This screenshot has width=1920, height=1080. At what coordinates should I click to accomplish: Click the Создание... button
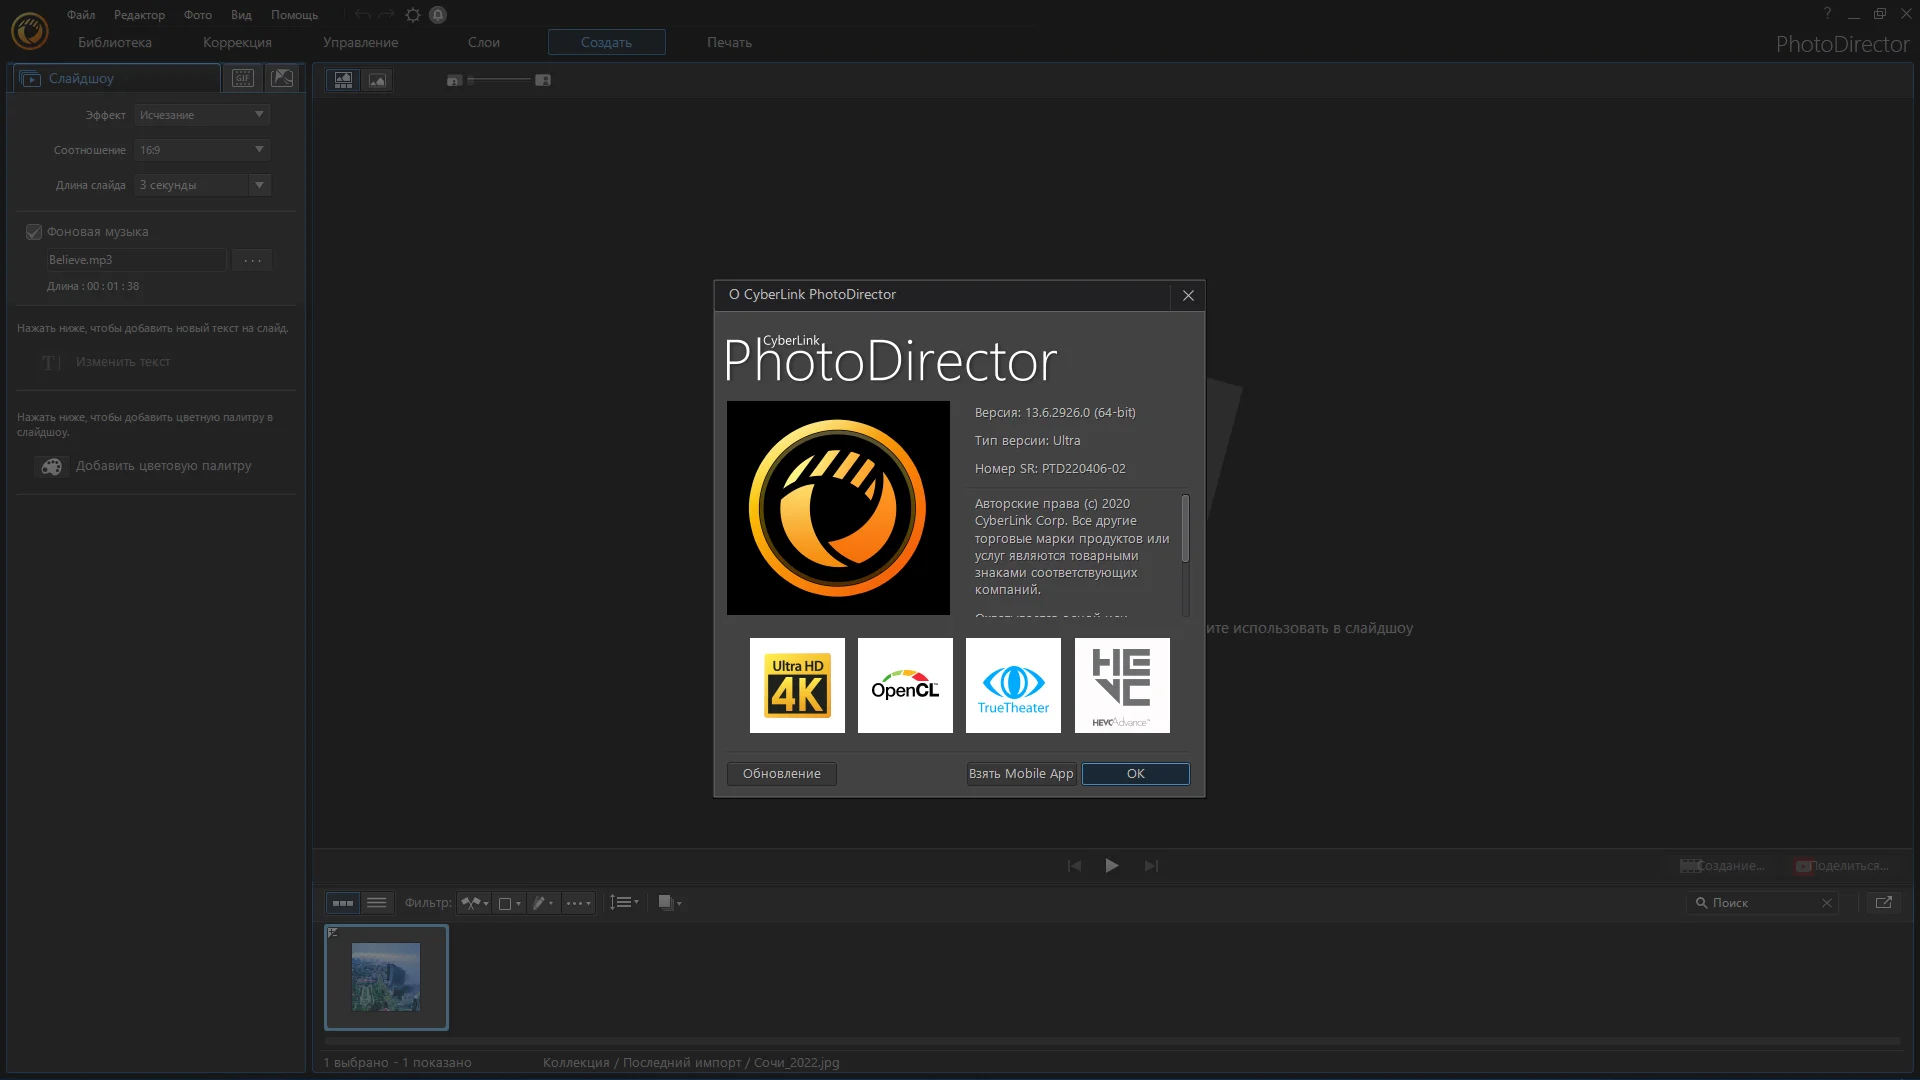tap(1721, 866)
